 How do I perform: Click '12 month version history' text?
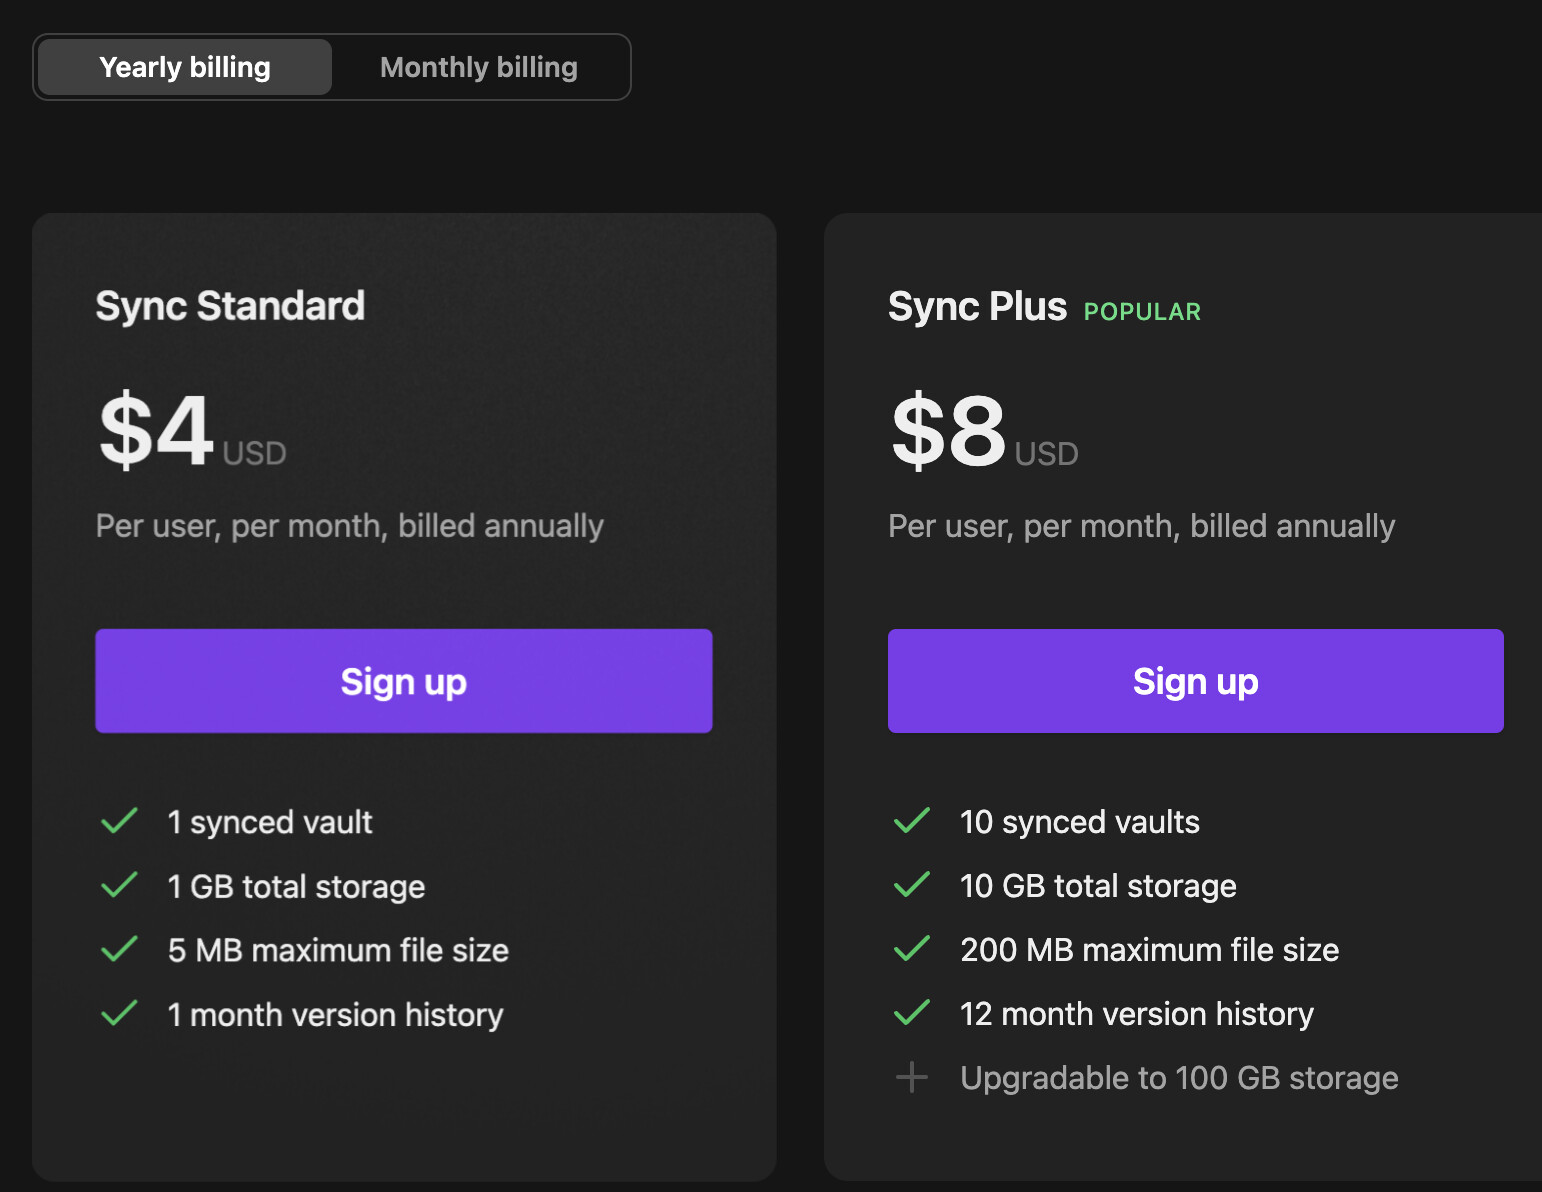click(x=1137, y=1014)
